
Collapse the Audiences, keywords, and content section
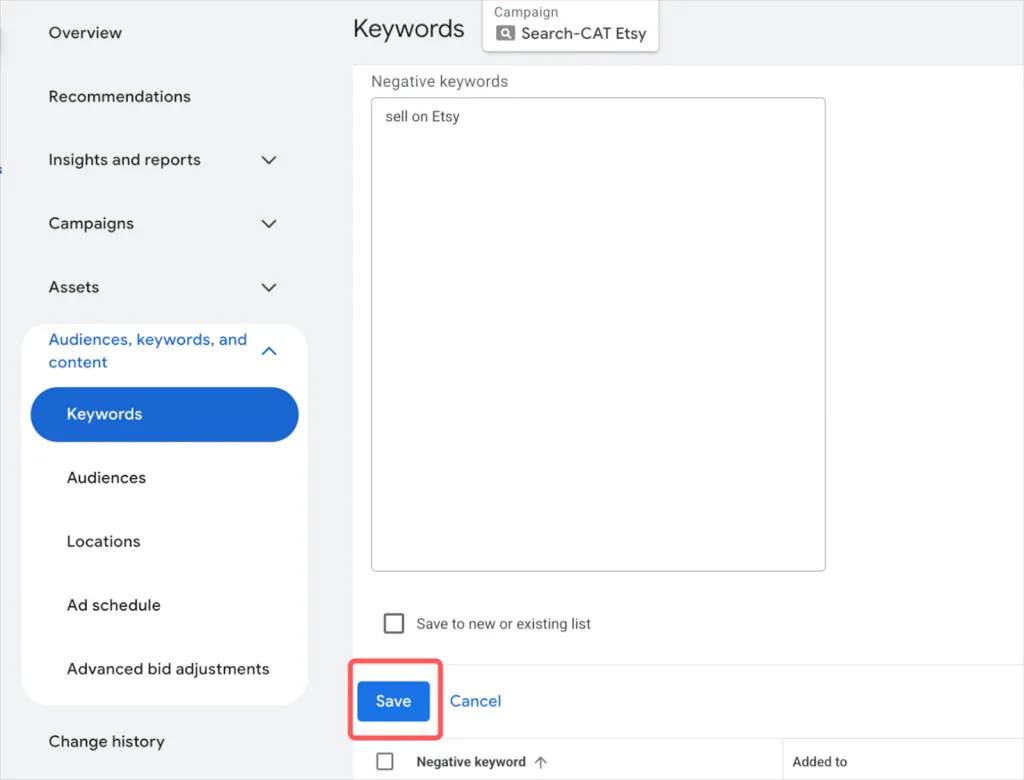pos(268,351)
